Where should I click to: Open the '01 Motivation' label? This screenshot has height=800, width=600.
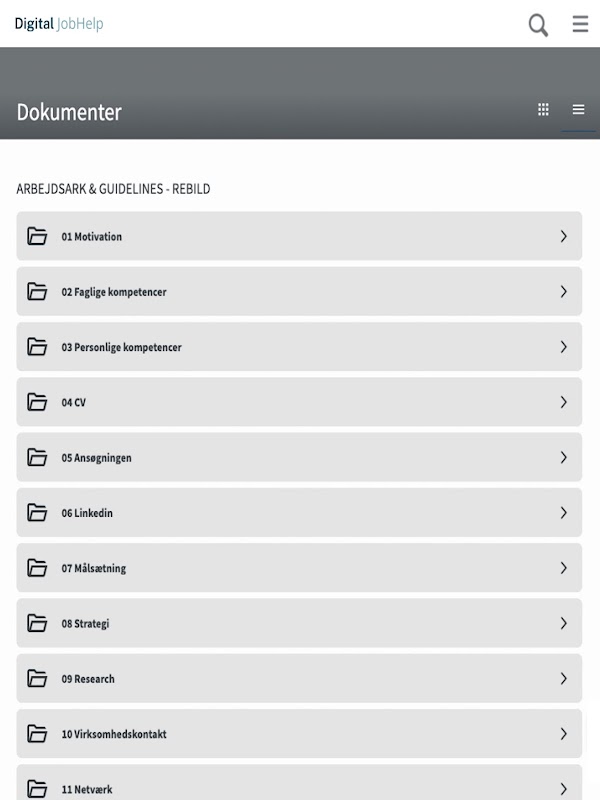[92, 237]
